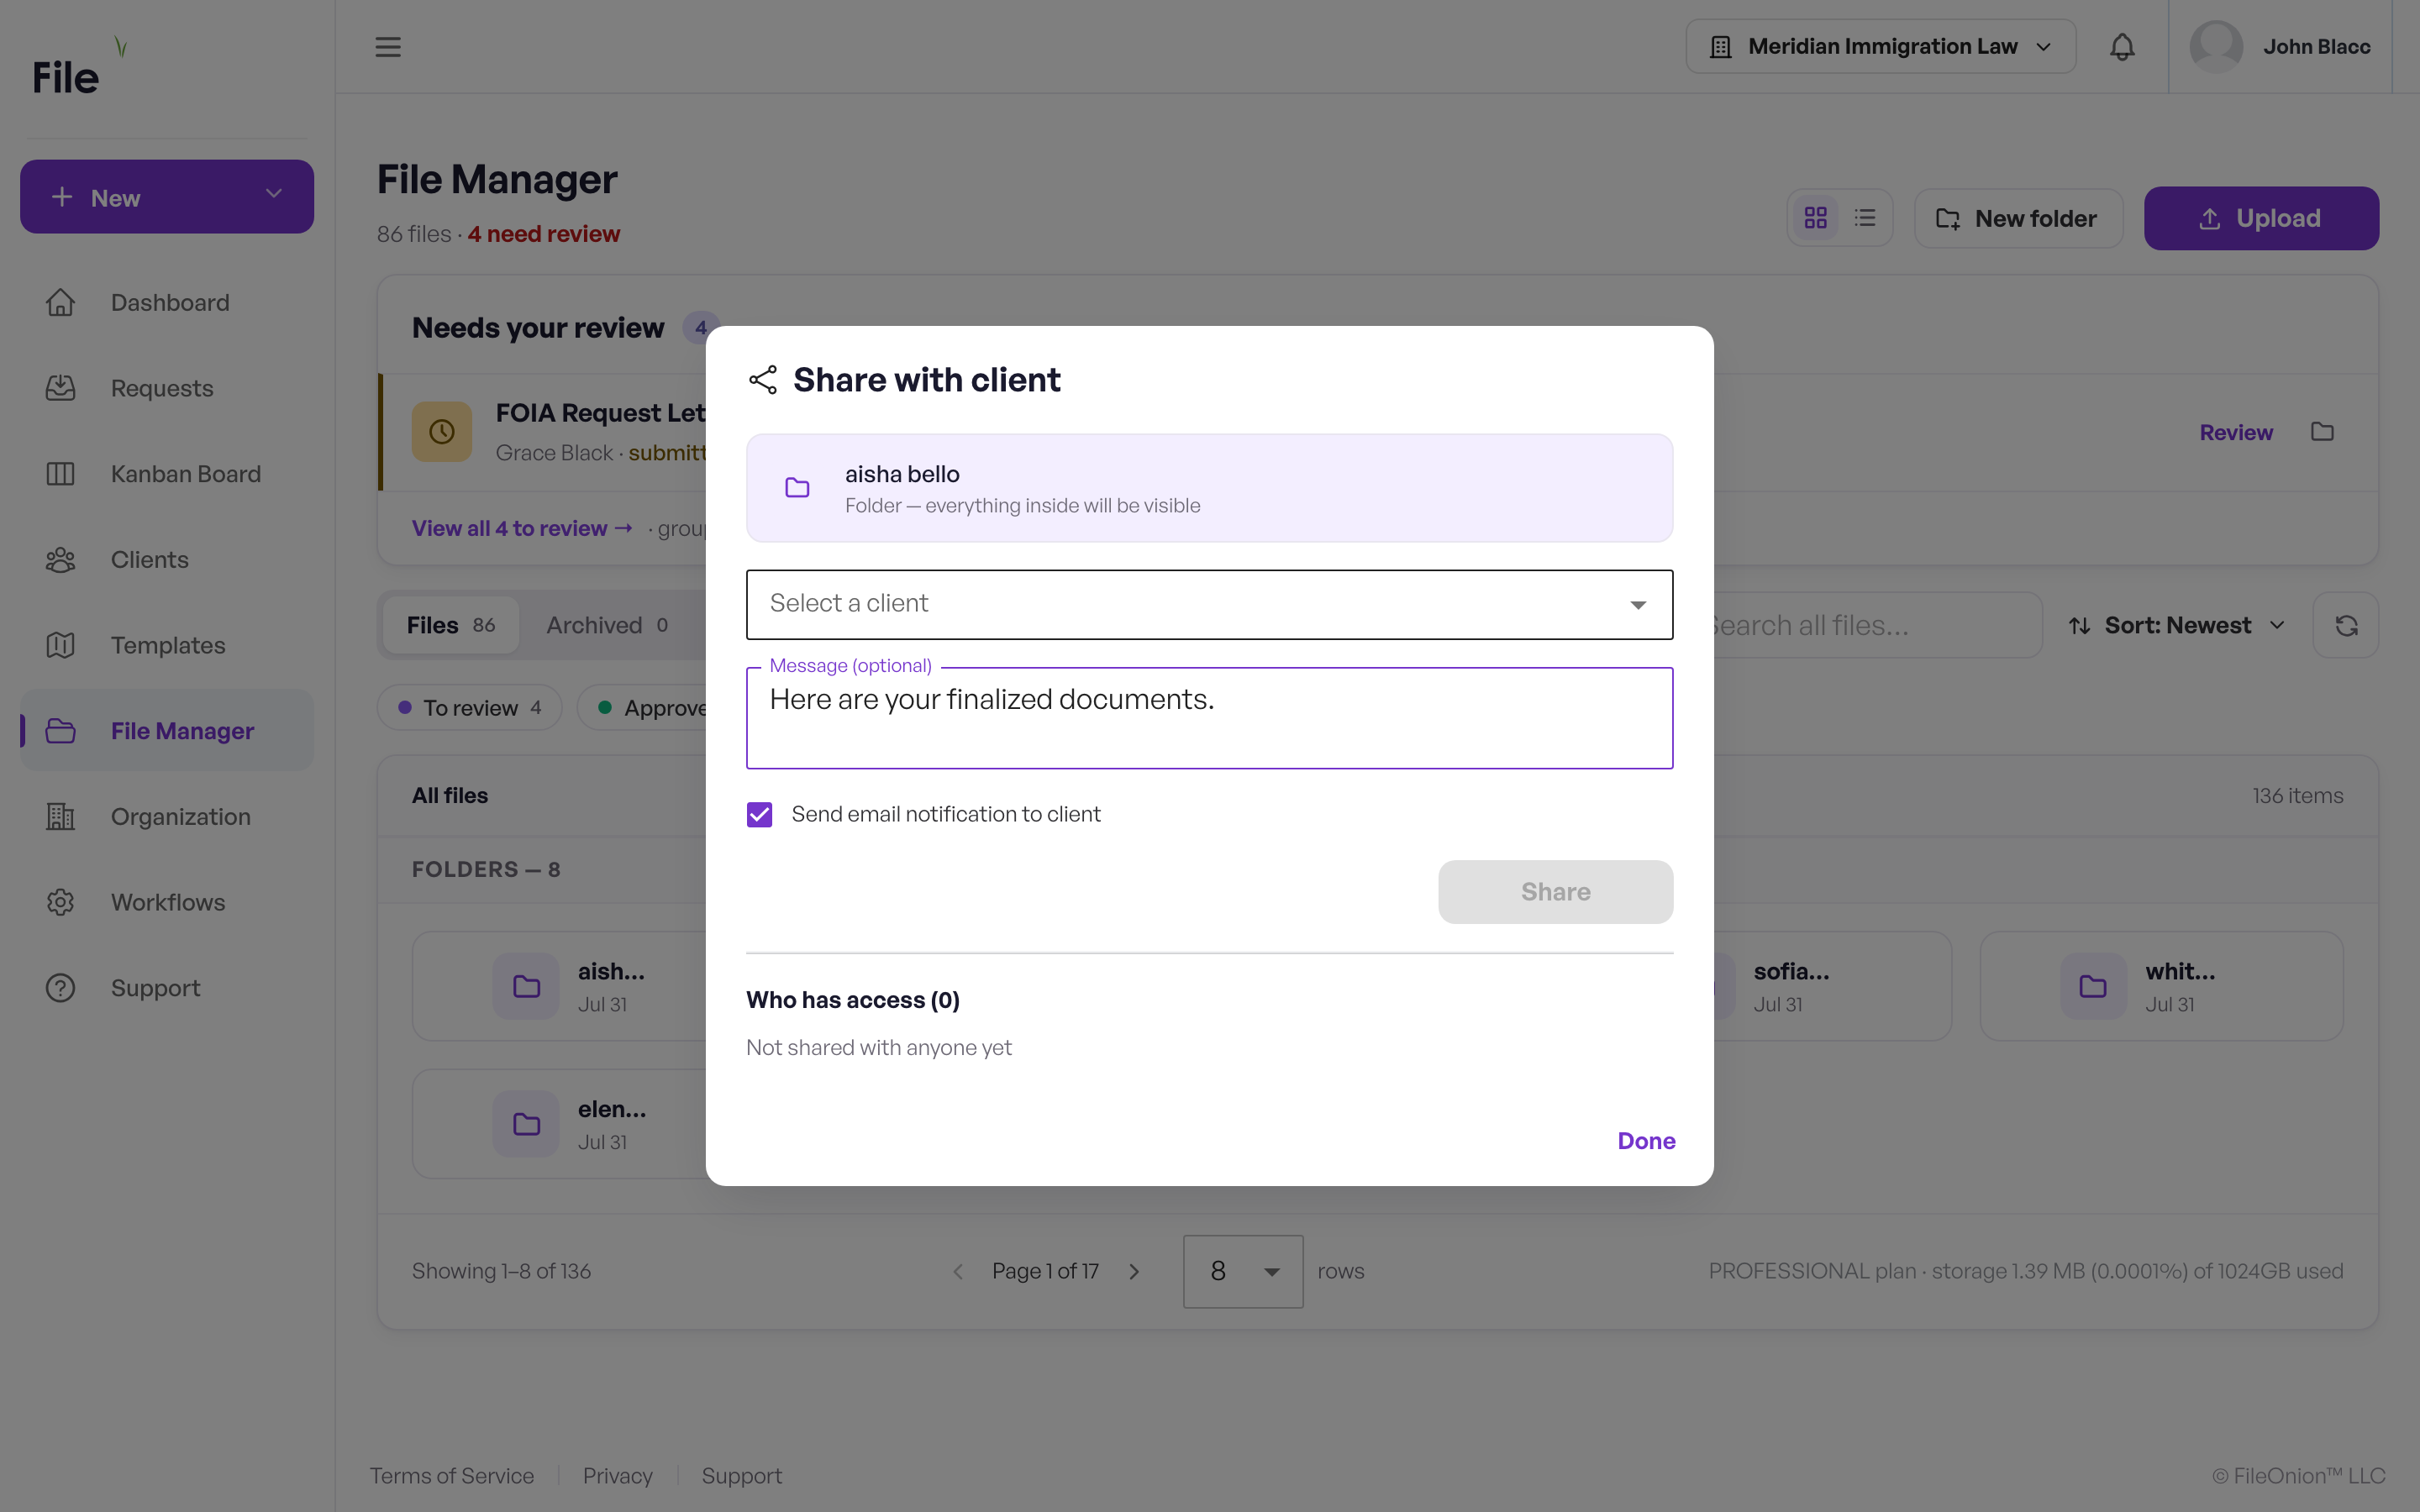Click View all 4 to review link
Viewport: 2420px width, 1512px height.
click(522, 528)
